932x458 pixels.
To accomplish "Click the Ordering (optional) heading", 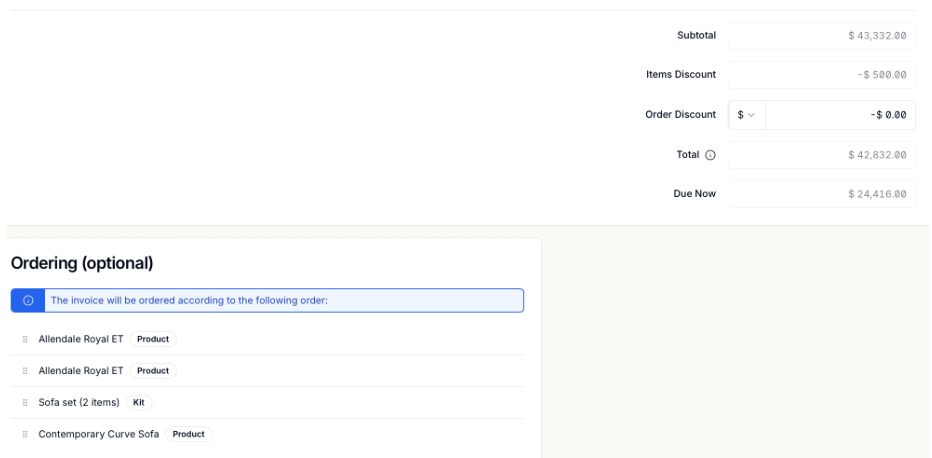I will click(82, 263).
